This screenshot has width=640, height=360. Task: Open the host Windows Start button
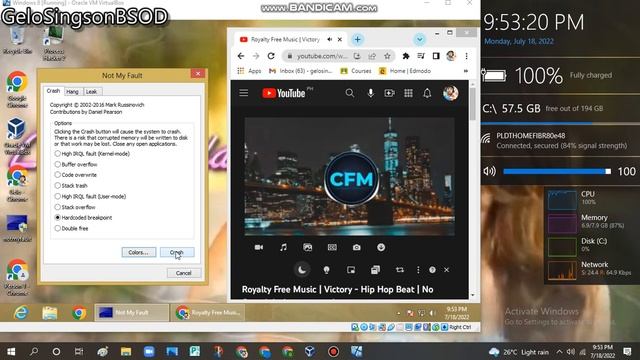11,351
